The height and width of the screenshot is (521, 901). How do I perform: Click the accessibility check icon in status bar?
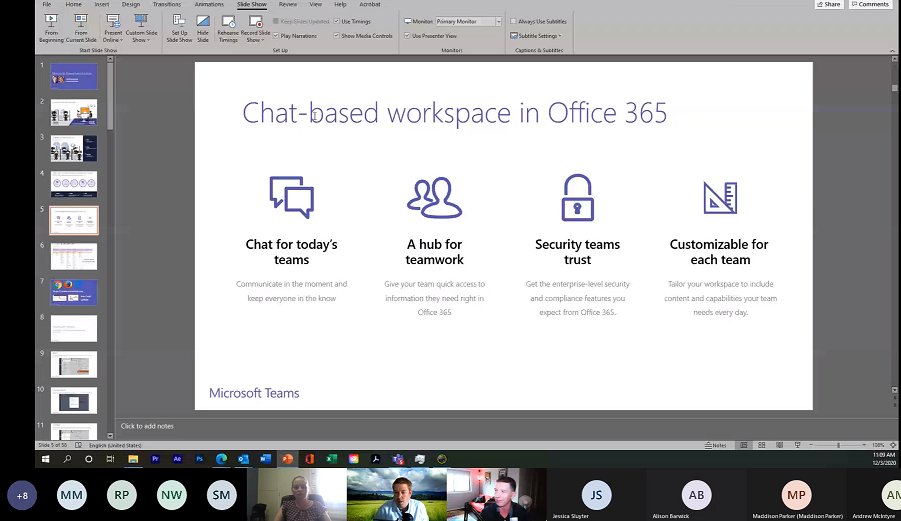click(x=79, y=445)
